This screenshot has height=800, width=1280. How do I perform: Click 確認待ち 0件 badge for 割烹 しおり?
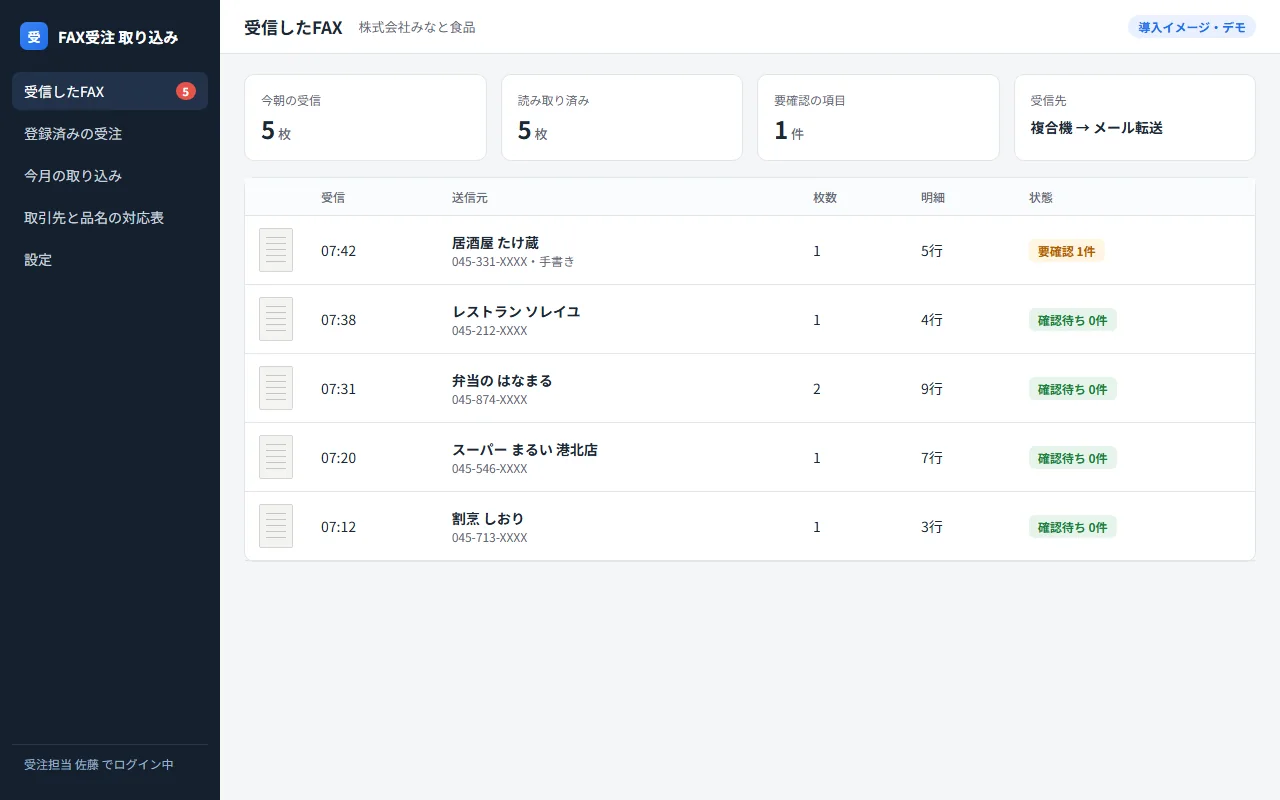[x=1073, y=527]
